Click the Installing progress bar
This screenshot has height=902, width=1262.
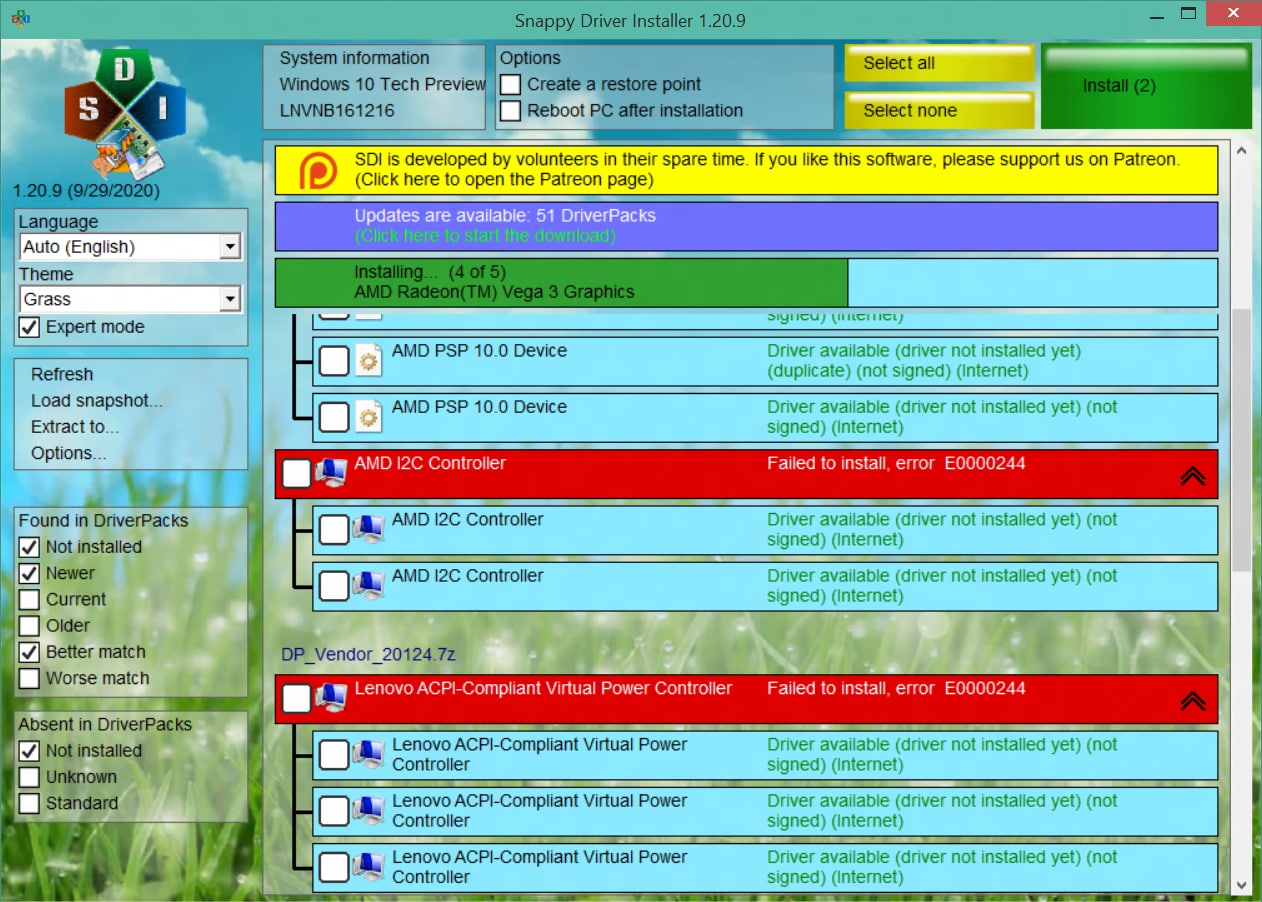pyautogui.click(x=746, y=283)
